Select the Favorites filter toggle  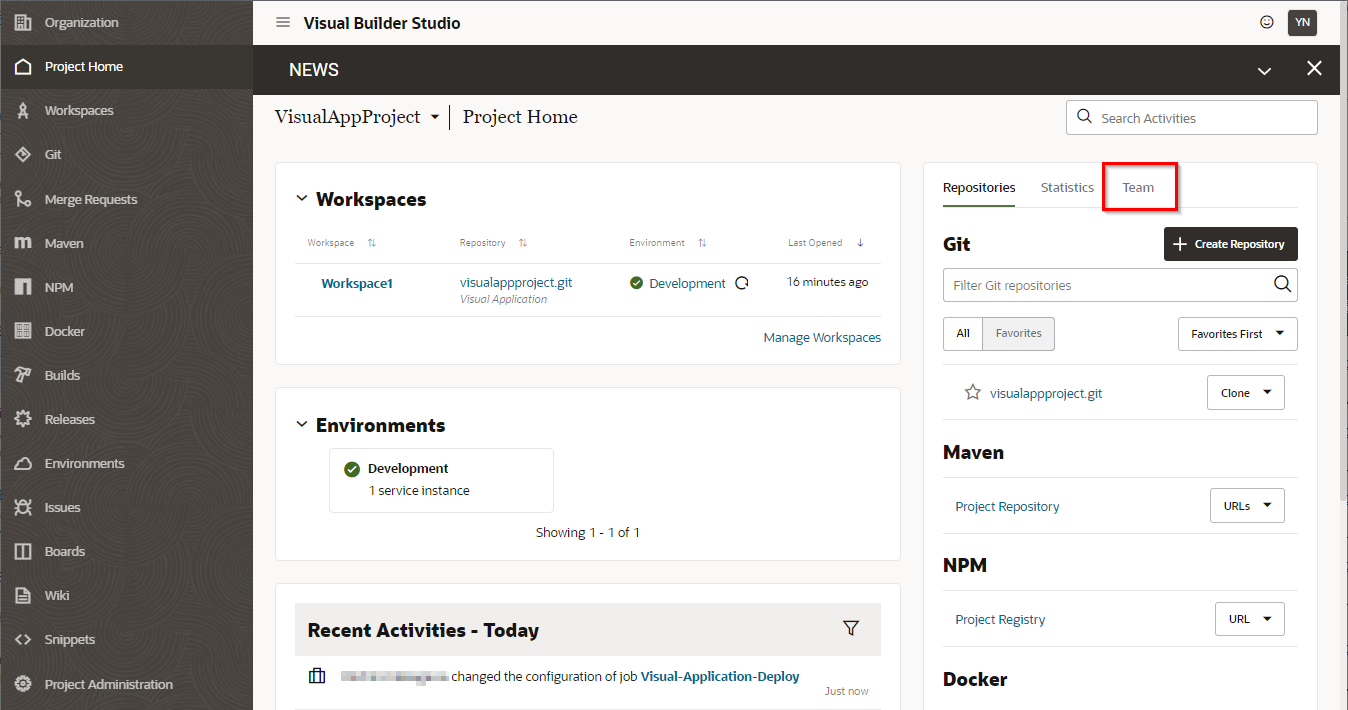pos(1018,334)
